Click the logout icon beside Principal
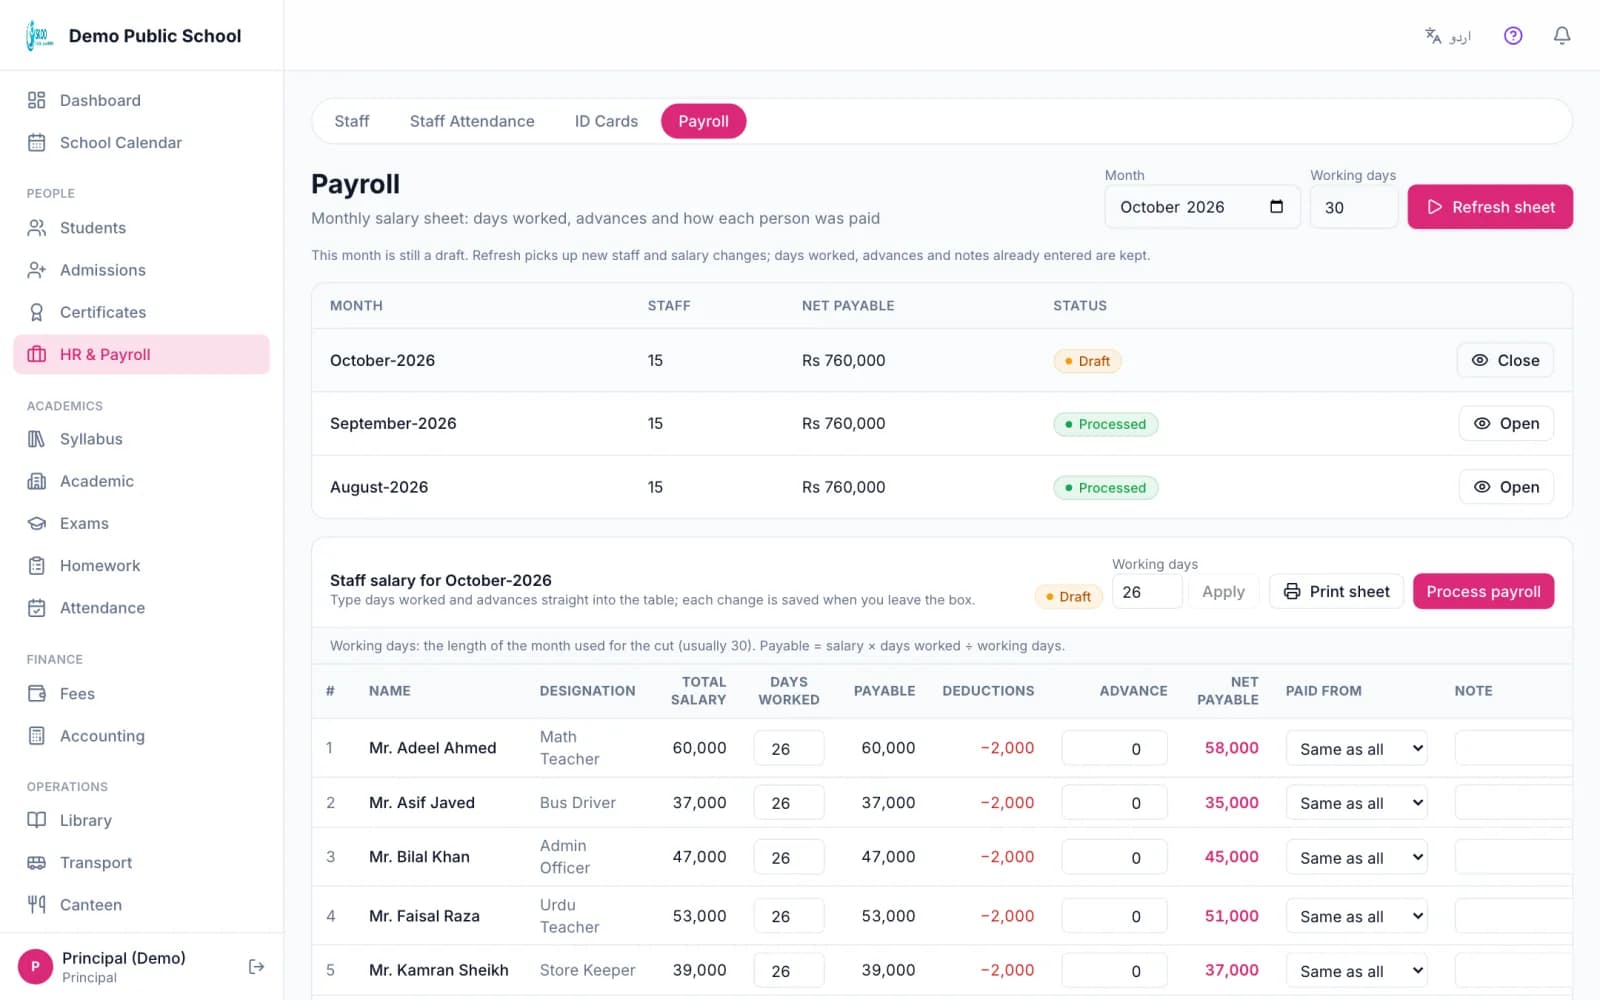Screen dimensions: 1600x1000 pos(257,966)
